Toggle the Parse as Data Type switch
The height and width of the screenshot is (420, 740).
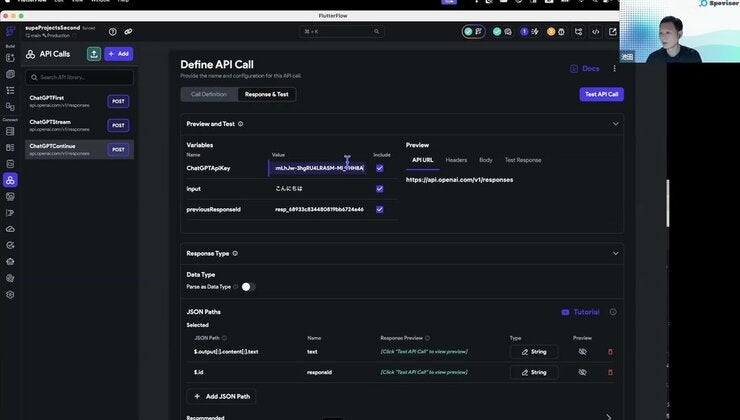point(248,287)
